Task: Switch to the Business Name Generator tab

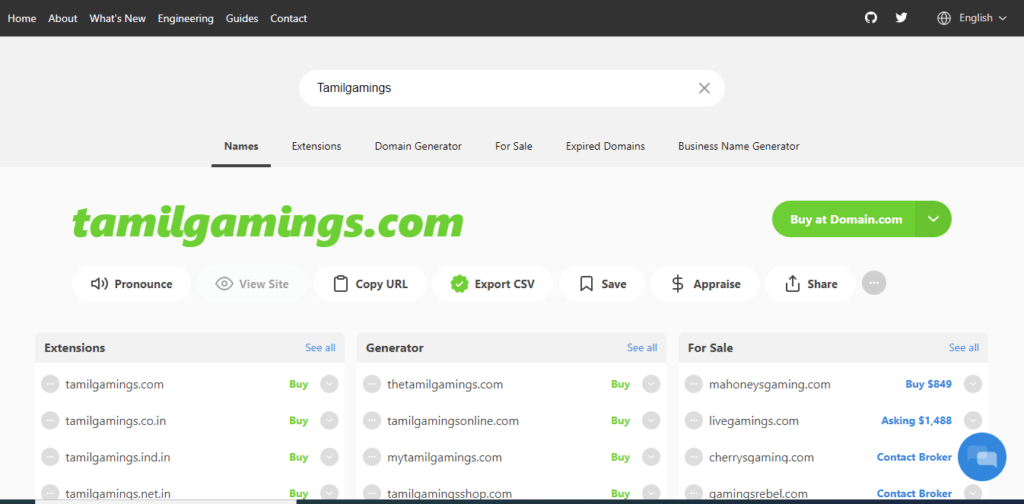Action: pos(739,146)
